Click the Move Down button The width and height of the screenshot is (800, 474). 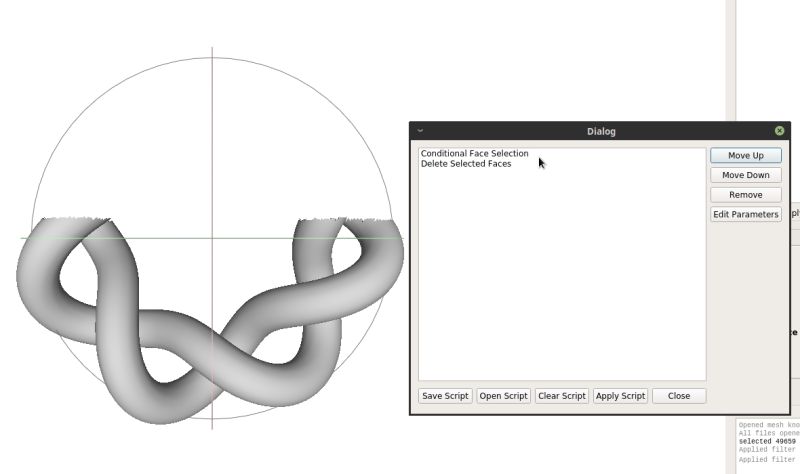click(745, 175)
